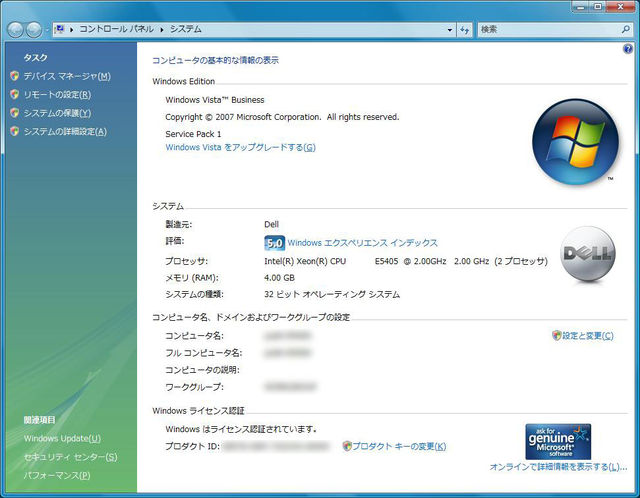The image size is (640, 498).
Task: Expand the root breadcrumb arrow before コントロール パネル
Action: (71, 29)
